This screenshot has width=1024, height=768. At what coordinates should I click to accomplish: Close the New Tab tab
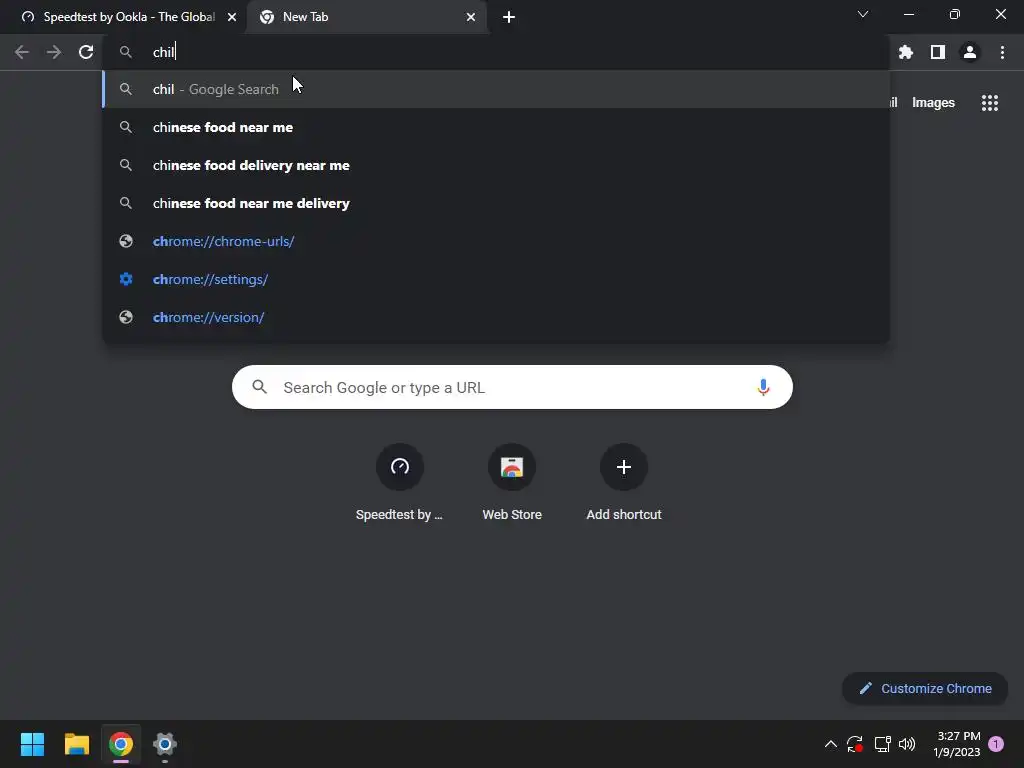(x=471, y=17)
